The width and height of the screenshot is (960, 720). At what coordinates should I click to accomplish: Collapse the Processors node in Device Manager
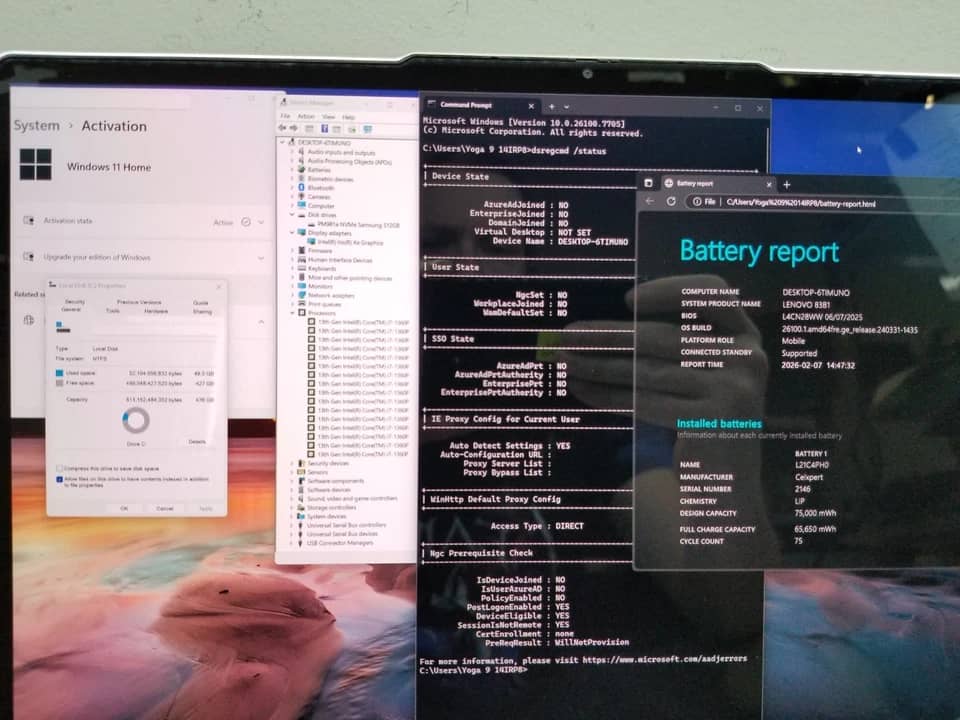click(292, 313)
